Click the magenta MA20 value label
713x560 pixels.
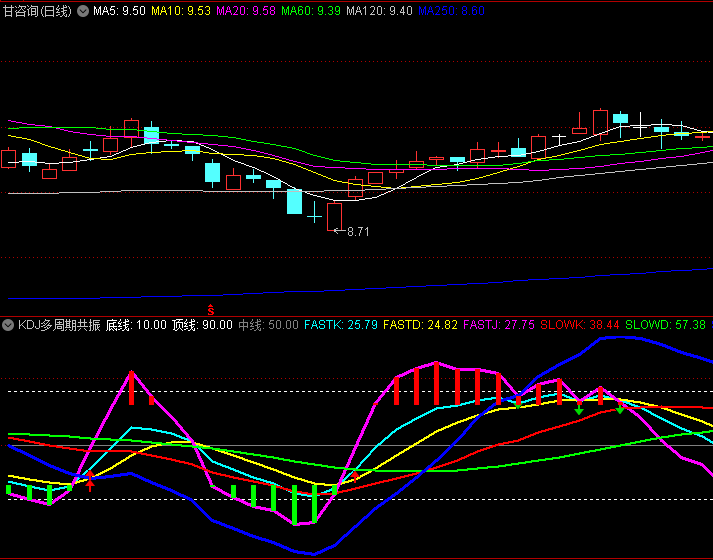246,10
